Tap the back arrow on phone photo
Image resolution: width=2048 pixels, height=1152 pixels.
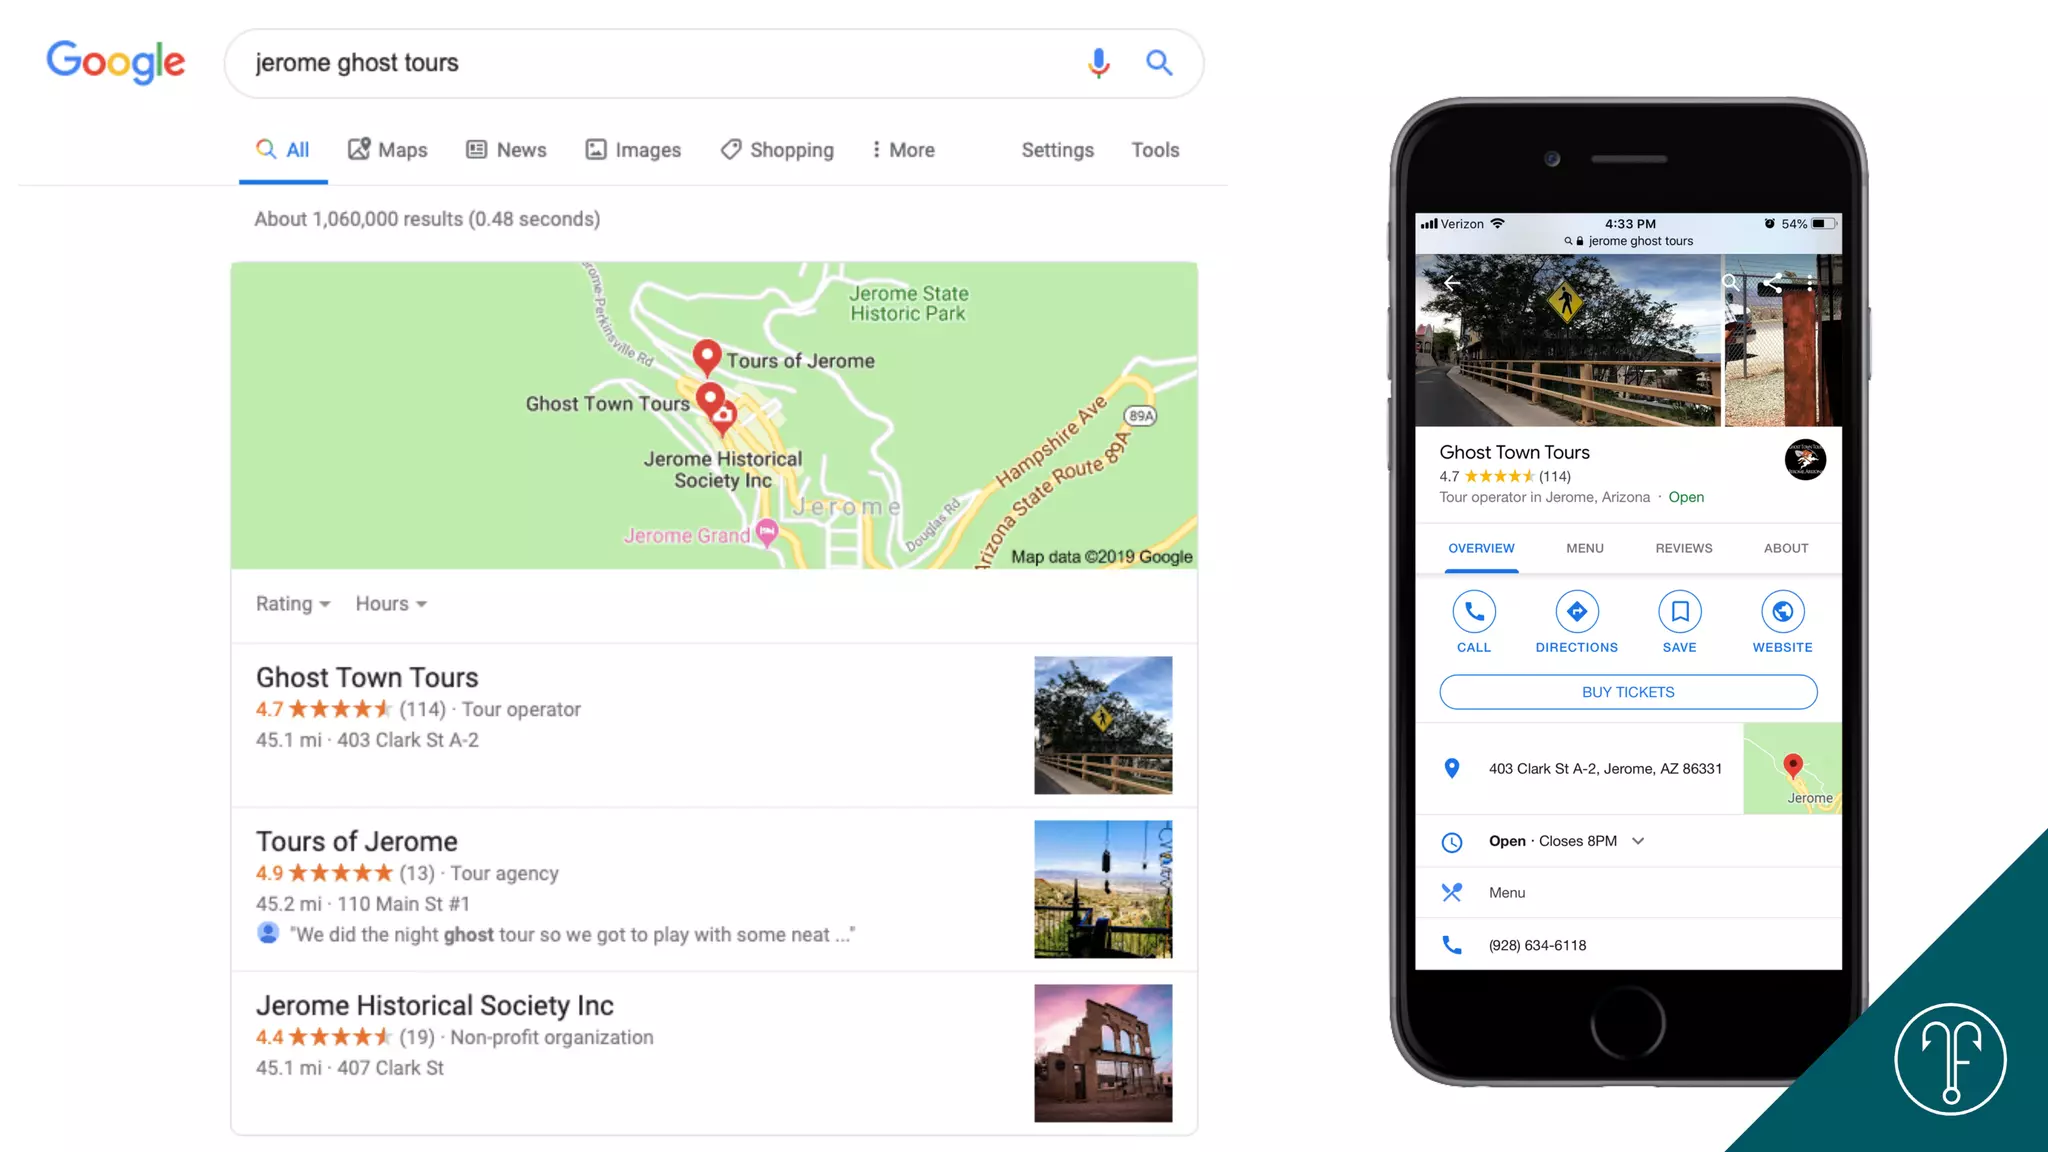[1452, 283]
